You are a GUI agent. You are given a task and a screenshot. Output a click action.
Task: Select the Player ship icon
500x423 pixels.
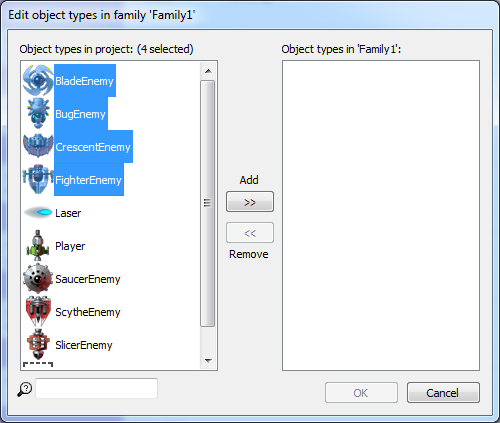click(x=38, y=245)
